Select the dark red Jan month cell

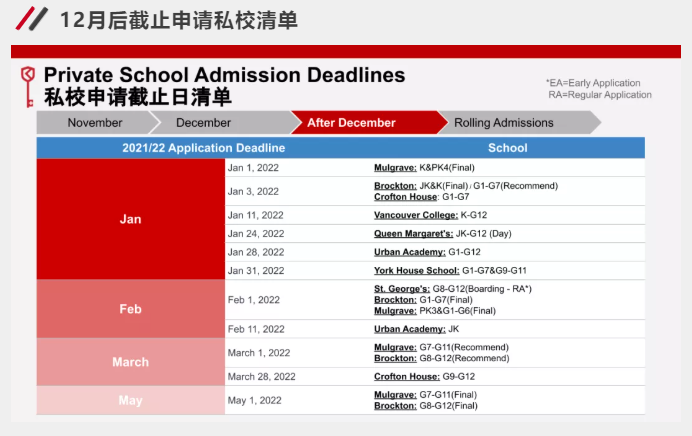pyautogui.click(x=130, y=219)
